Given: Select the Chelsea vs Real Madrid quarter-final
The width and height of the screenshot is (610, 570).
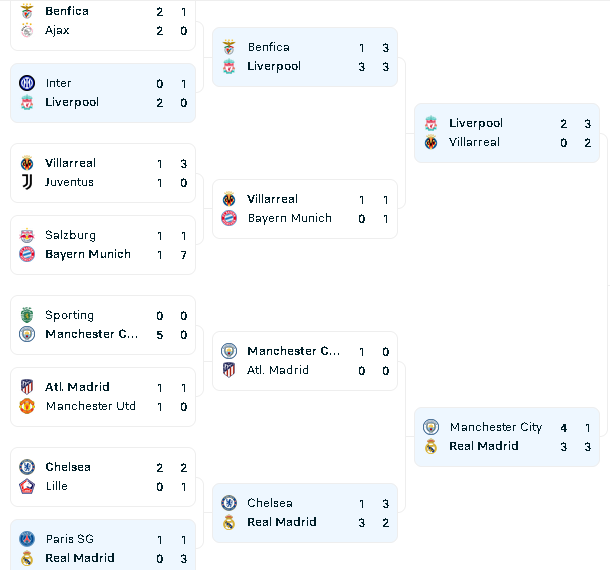Looking at the screenshot, I should pos(305,513).
